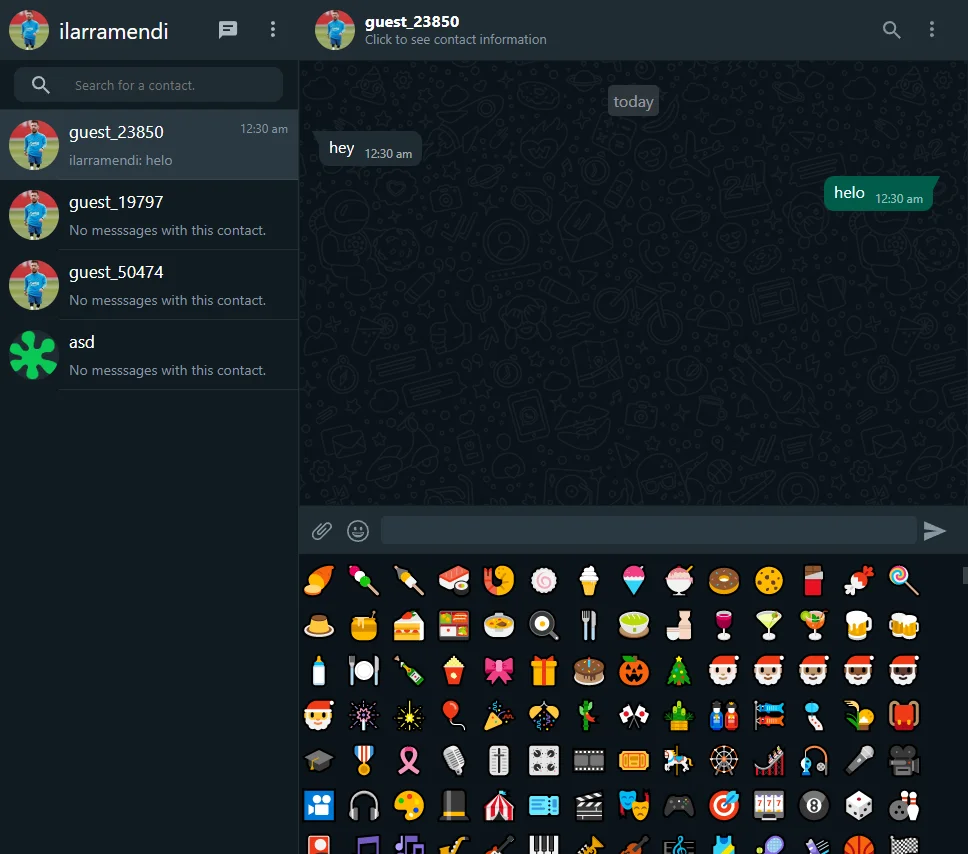968x854 pixels.
Task: Insert the lollipop emoji
Action: coord(904,580)
